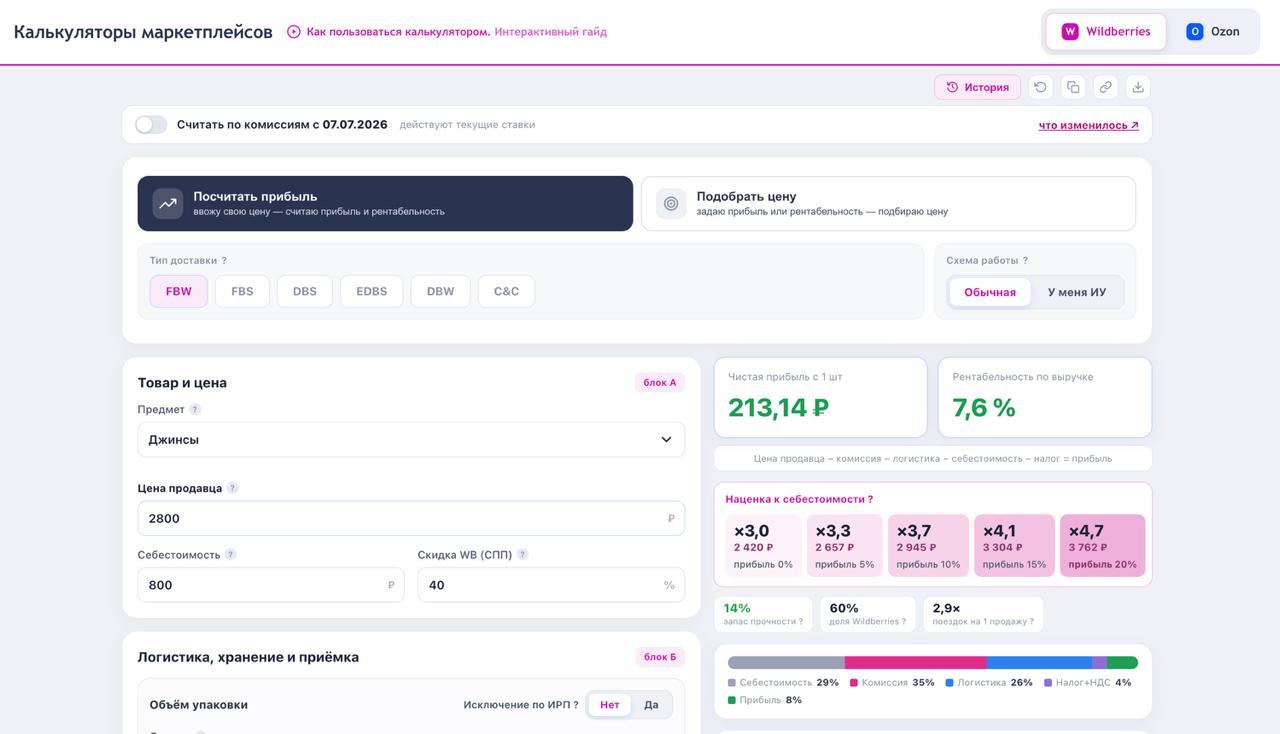The image size is (1280, 734).
Task: Select the DBW delivery type
Action: tap(441, 291)
